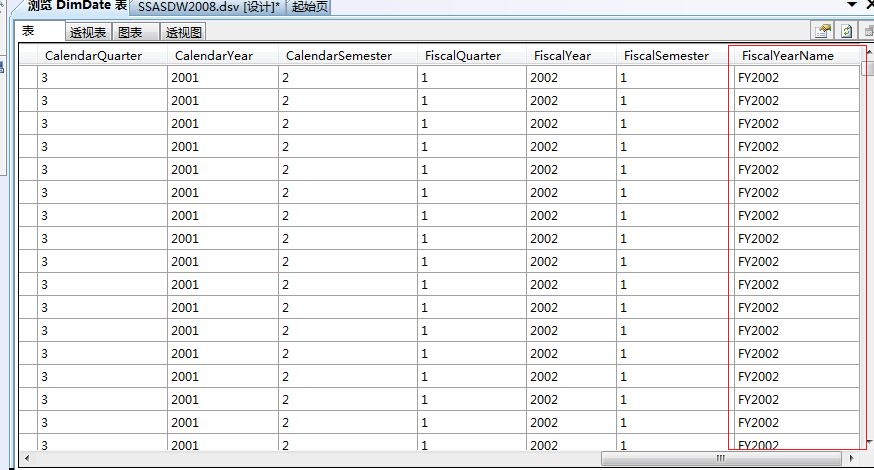The height and width of the screenshot is (470, 874).
Task: Click the CalendarQuarter column header
Action: (x=103, y=55)
